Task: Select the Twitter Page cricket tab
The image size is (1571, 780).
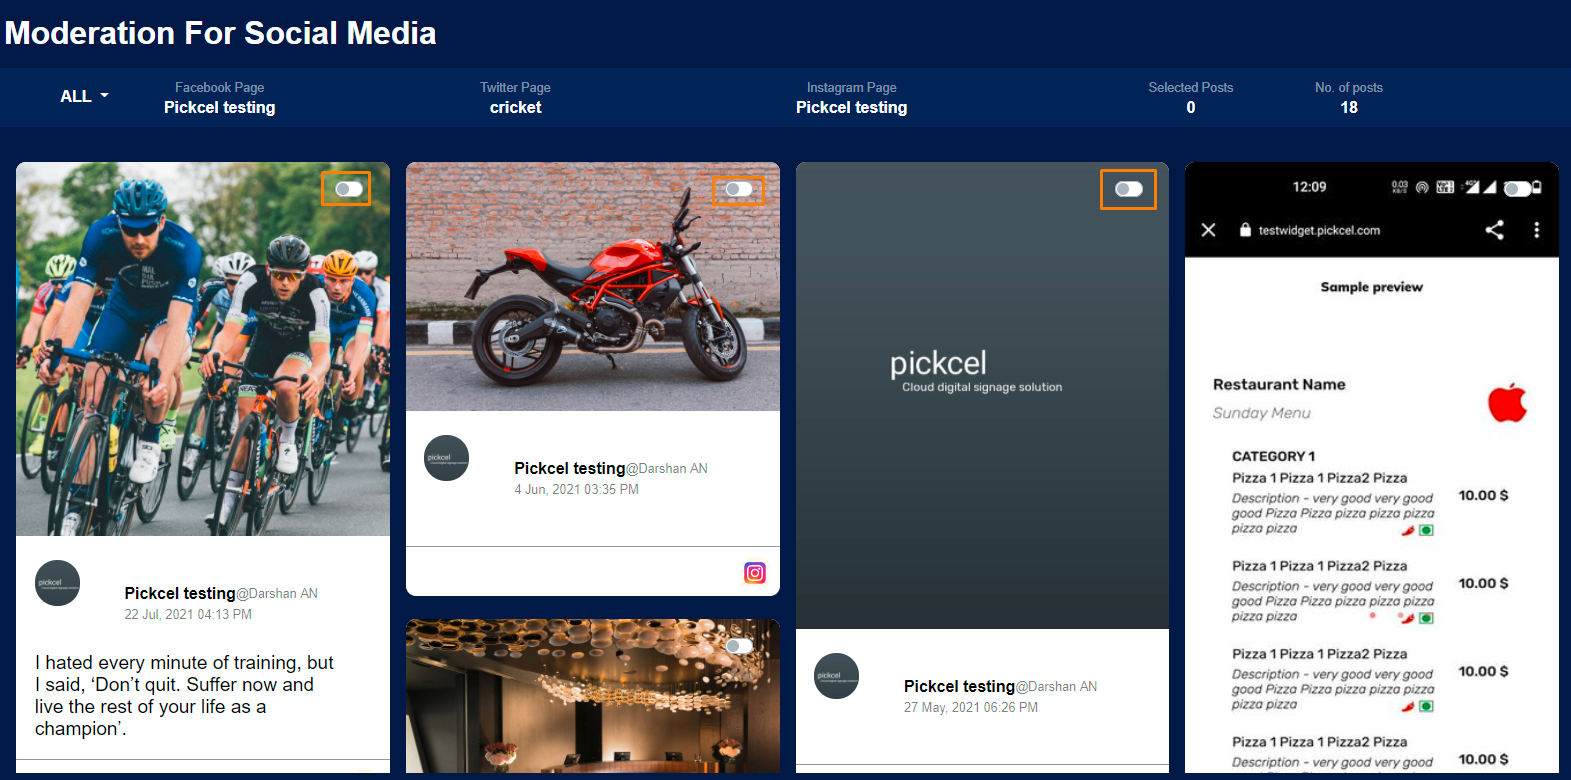Action: [515, 97]
